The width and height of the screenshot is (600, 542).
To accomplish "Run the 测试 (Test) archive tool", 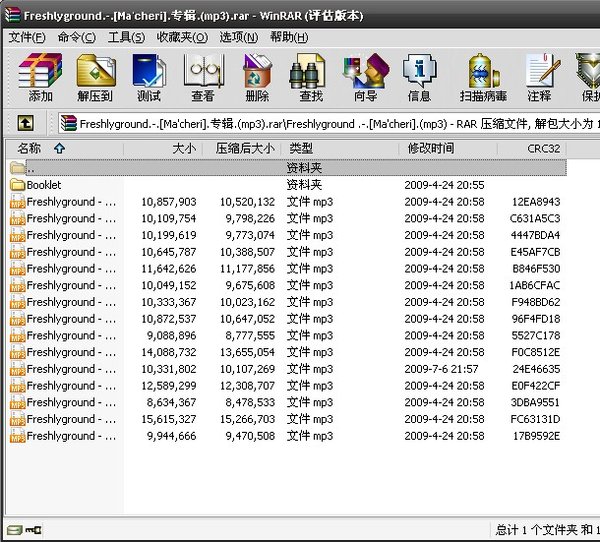I will 149,77.
